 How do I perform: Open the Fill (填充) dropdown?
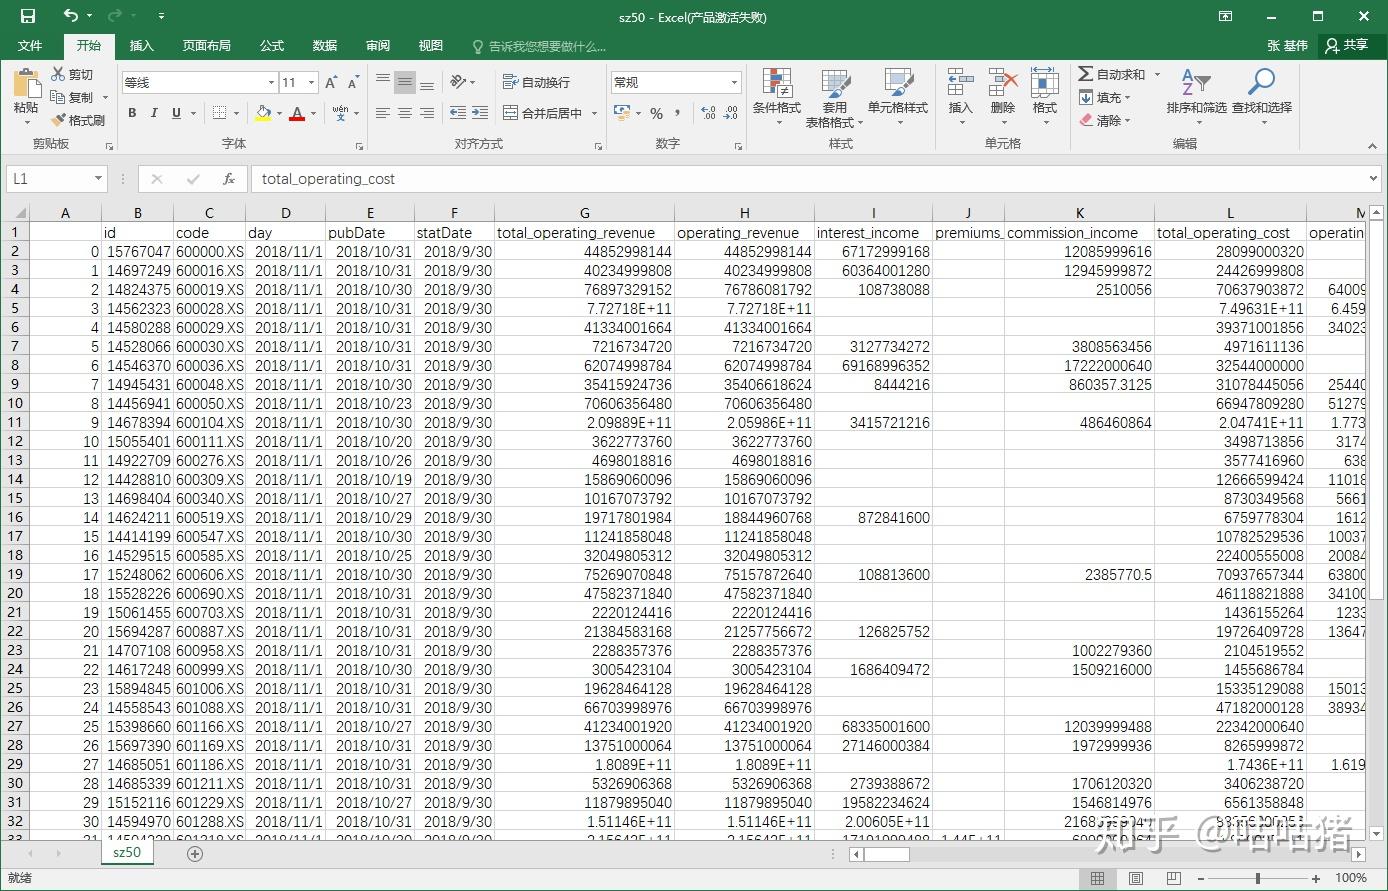(x=1104, y=97)
